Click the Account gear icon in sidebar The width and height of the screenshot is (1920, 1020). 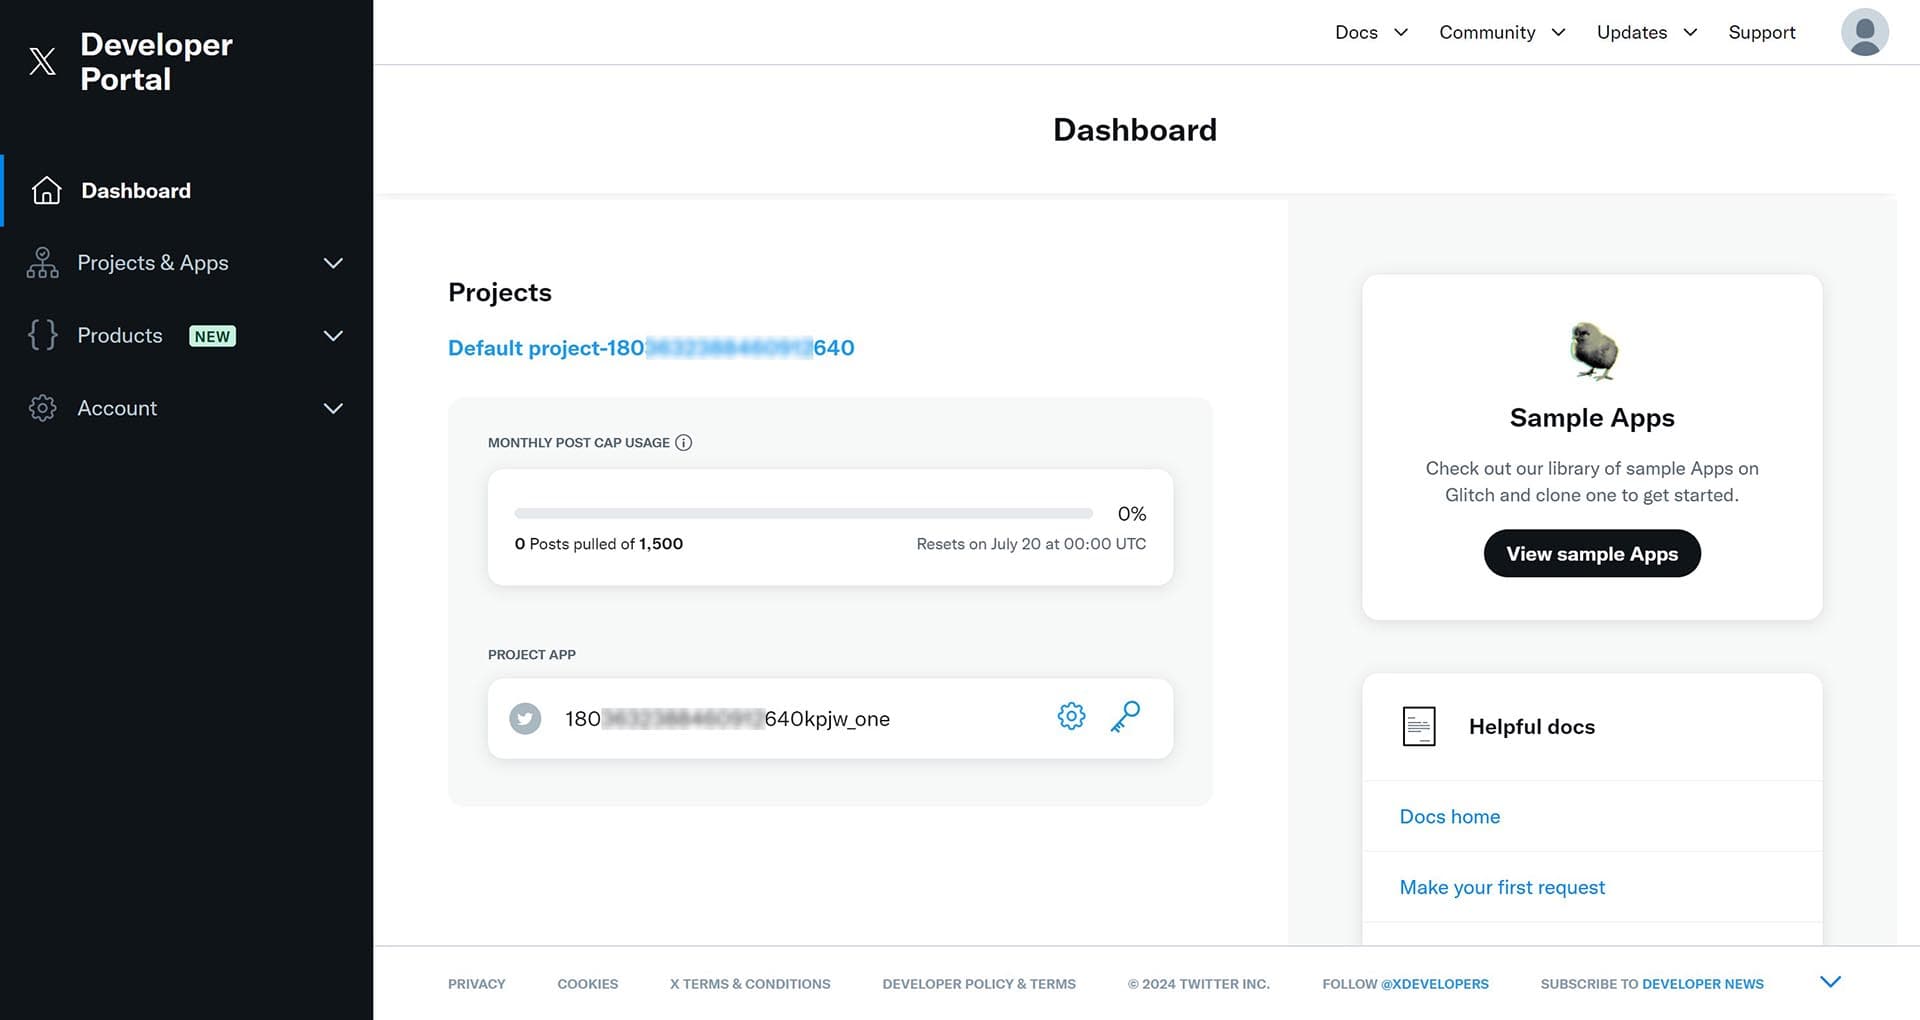pyautogui.click(x=42, y=408)
